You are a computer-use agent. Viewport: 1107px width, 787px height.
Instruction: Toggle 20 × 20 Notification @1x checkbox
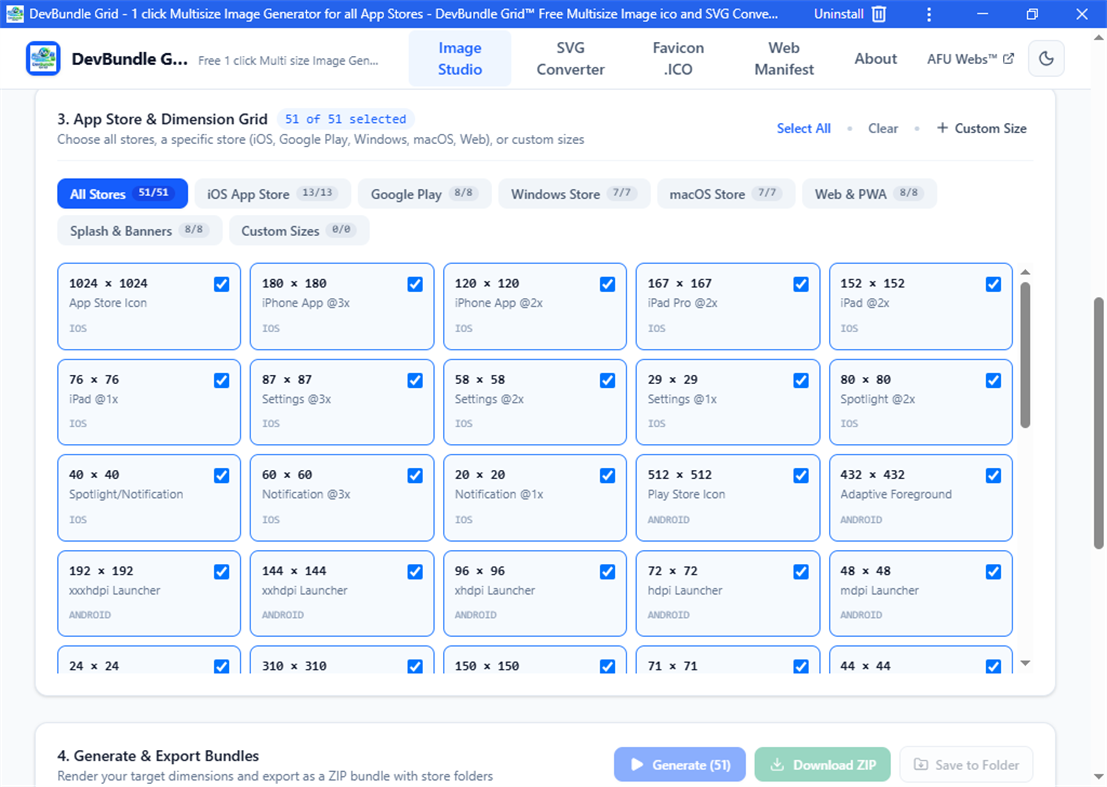click(x=607, y=476)
